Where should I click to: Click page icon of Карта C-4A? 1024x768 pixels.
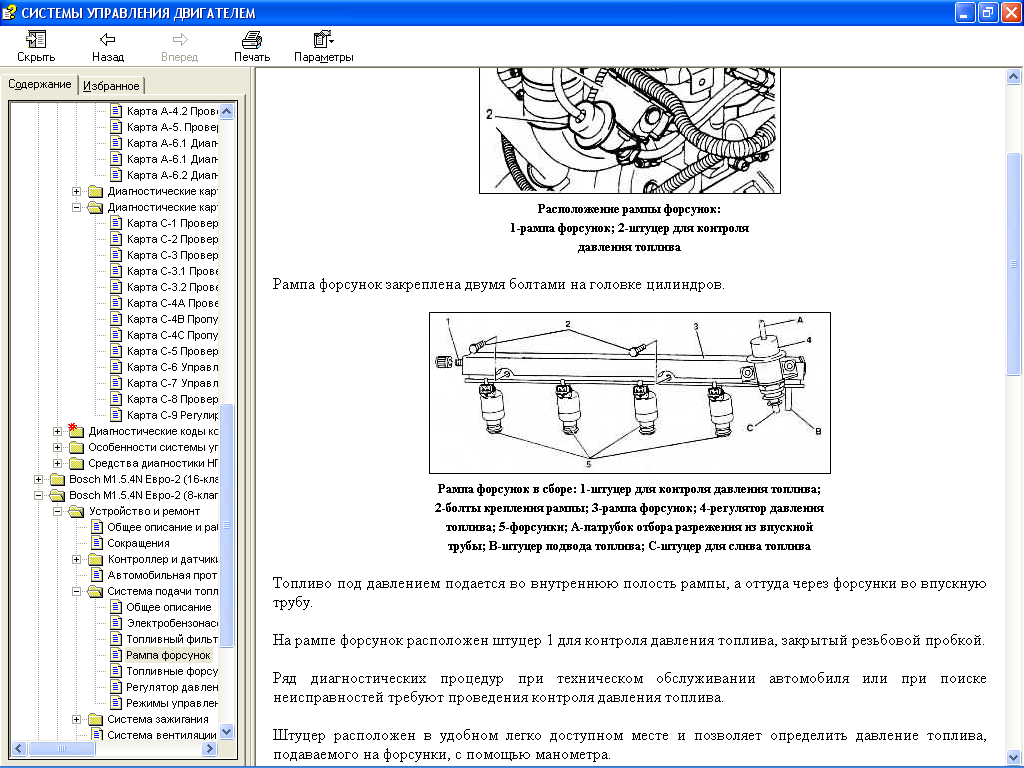click(116, 303)
